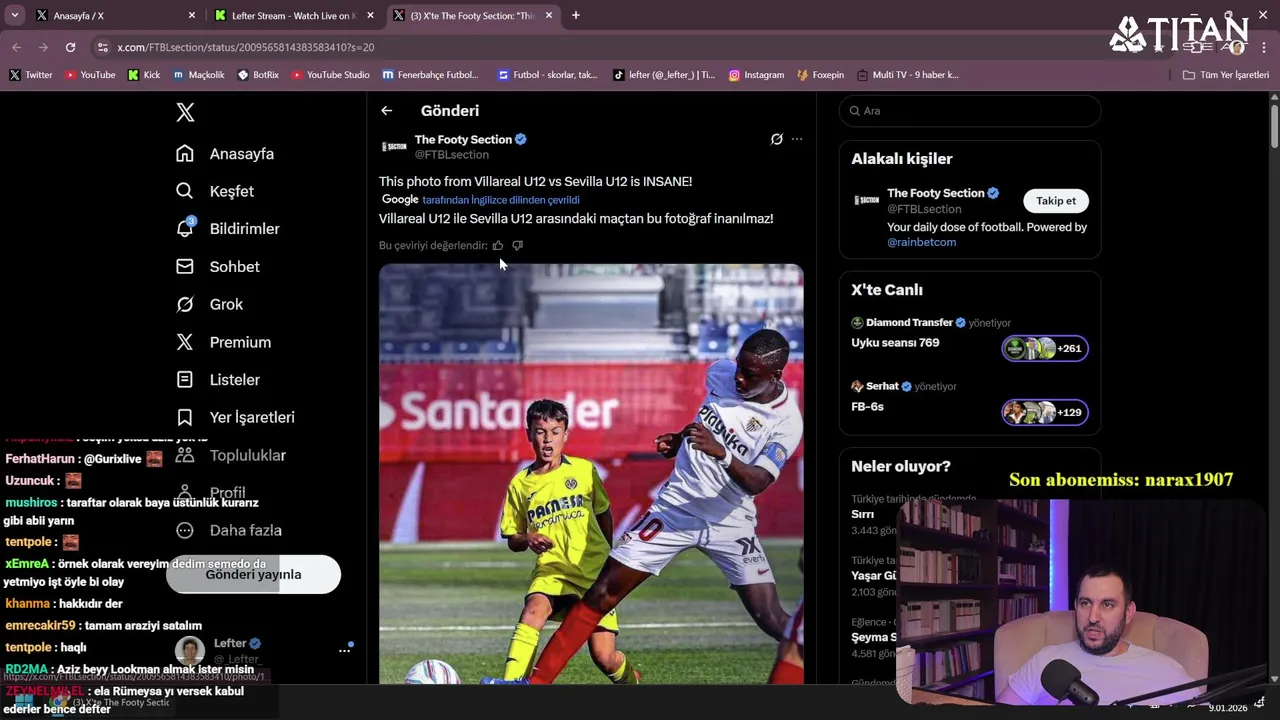
Task: Open Serhat FB-6s live space
Action: click(969, 402)
